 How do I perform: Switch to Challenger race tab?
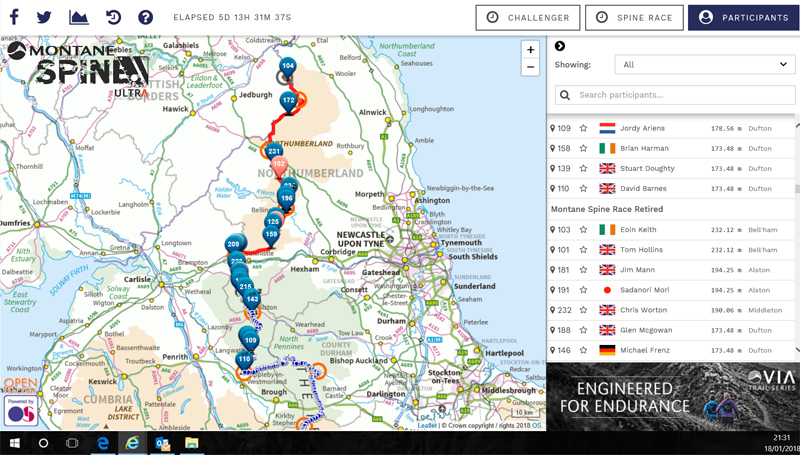tap(528, 17)
